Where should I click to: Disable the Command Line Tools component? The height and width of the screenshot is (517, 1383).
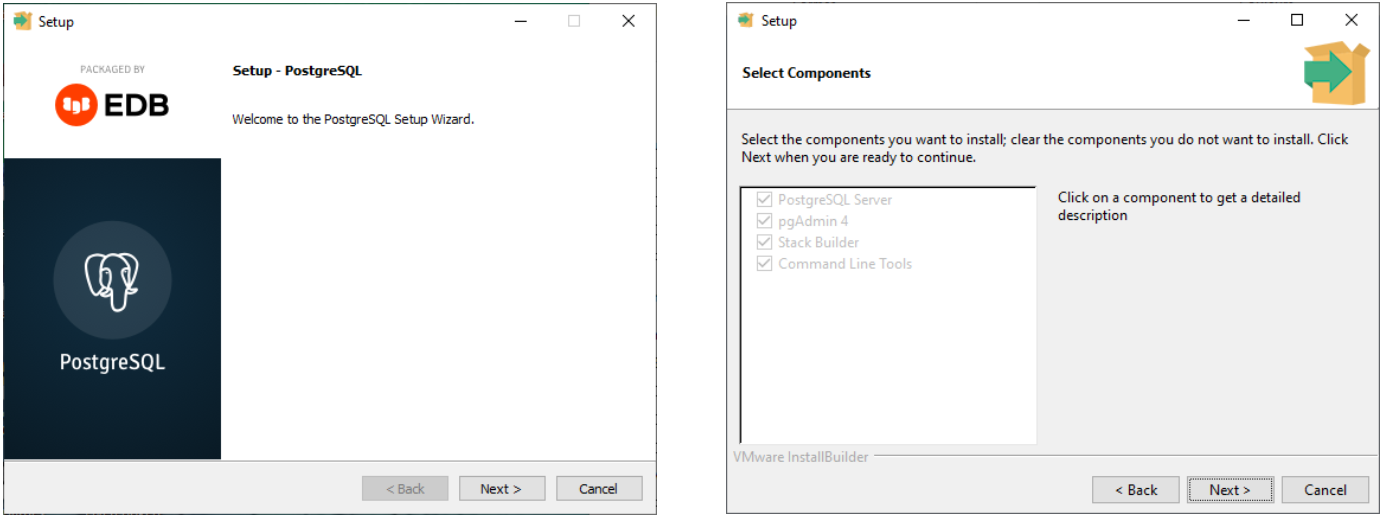(x=765, y=264)
